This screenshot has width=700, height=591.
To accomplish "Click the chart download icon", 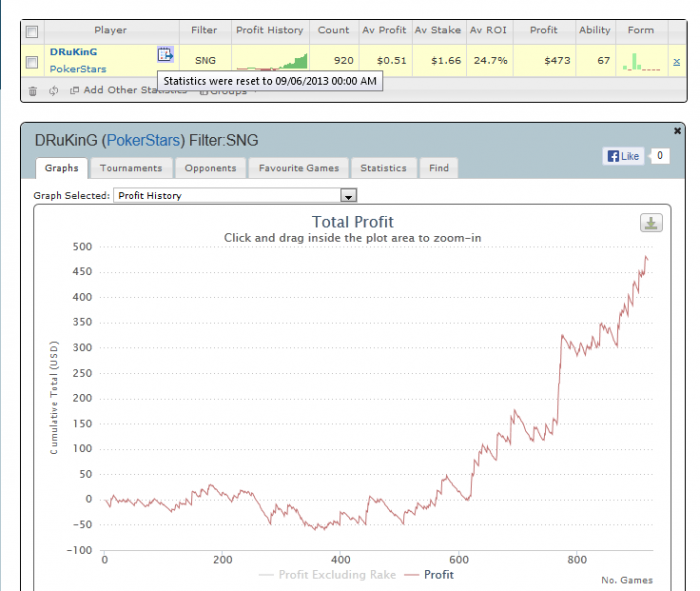I will click(x=651, y=223).
